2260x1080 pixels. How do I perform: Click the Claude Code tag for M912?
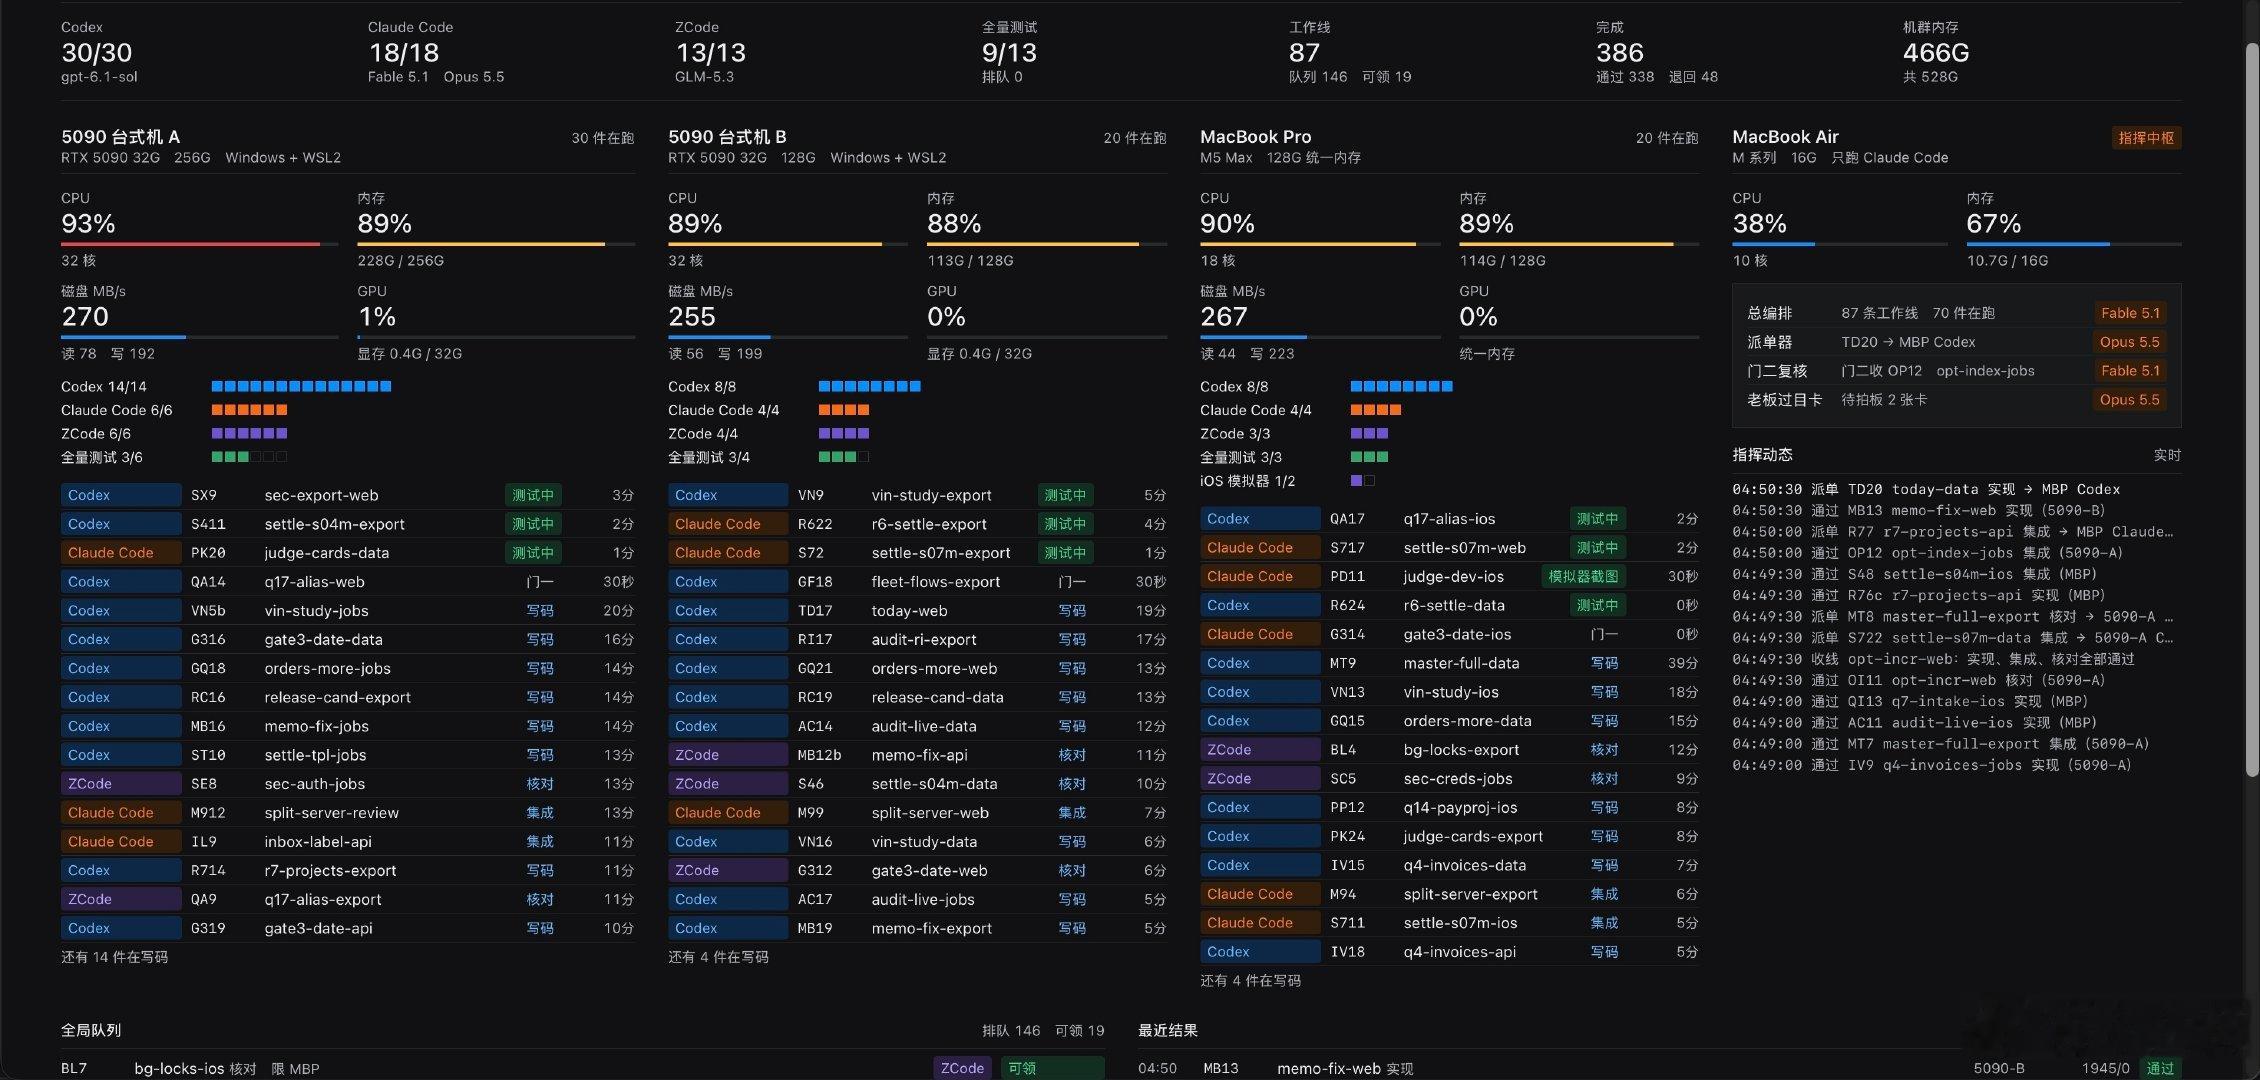(x=121, y=813)
